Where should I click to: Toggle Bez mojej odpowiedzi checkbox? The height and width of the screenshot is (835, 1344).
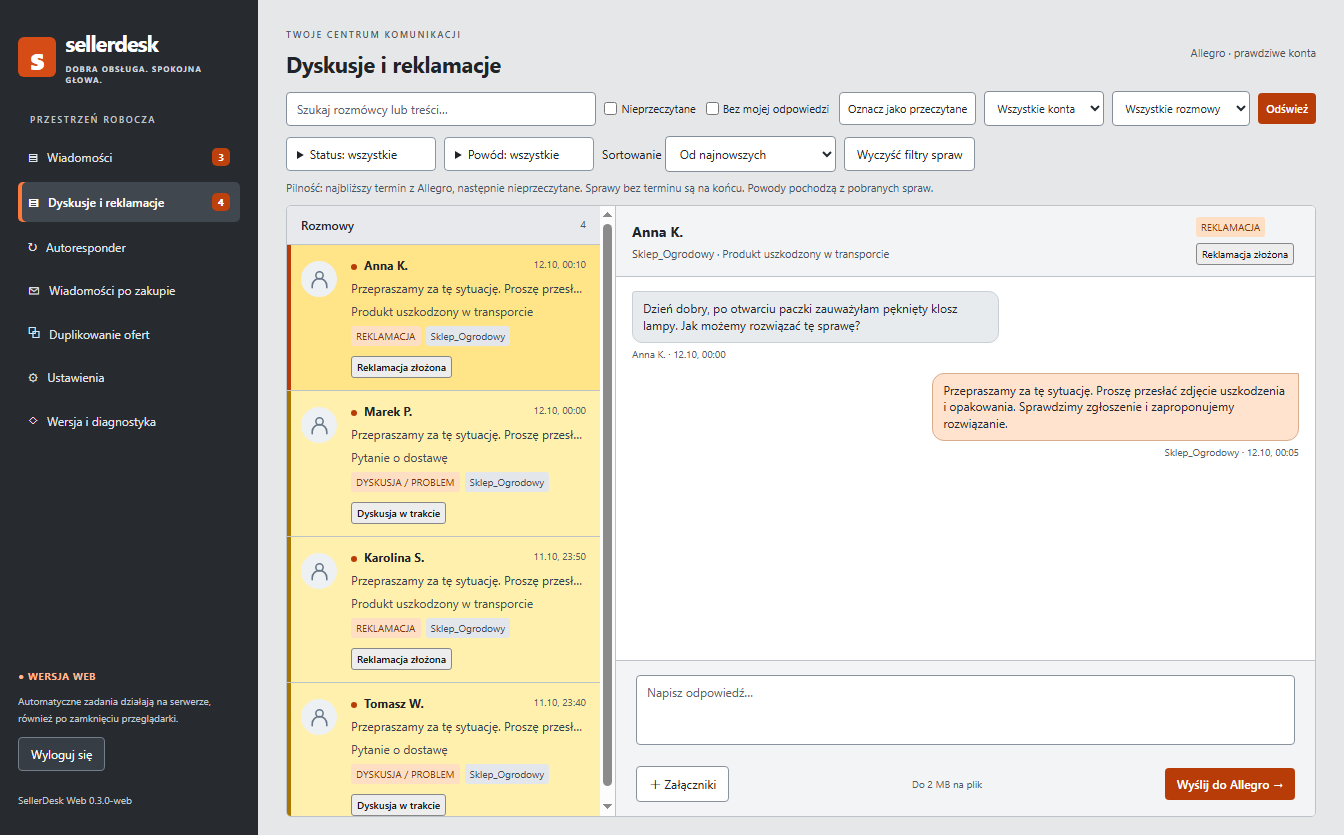coord(713,108)
